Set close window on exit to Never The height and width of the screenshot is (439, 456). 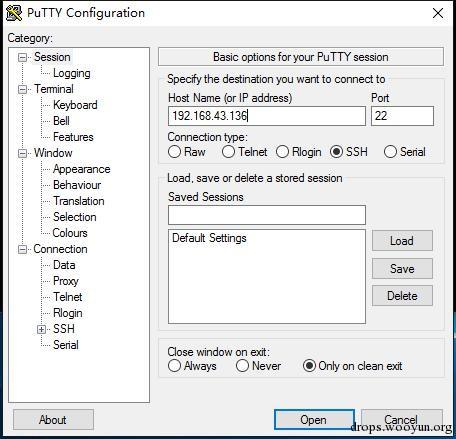(242, 366)
